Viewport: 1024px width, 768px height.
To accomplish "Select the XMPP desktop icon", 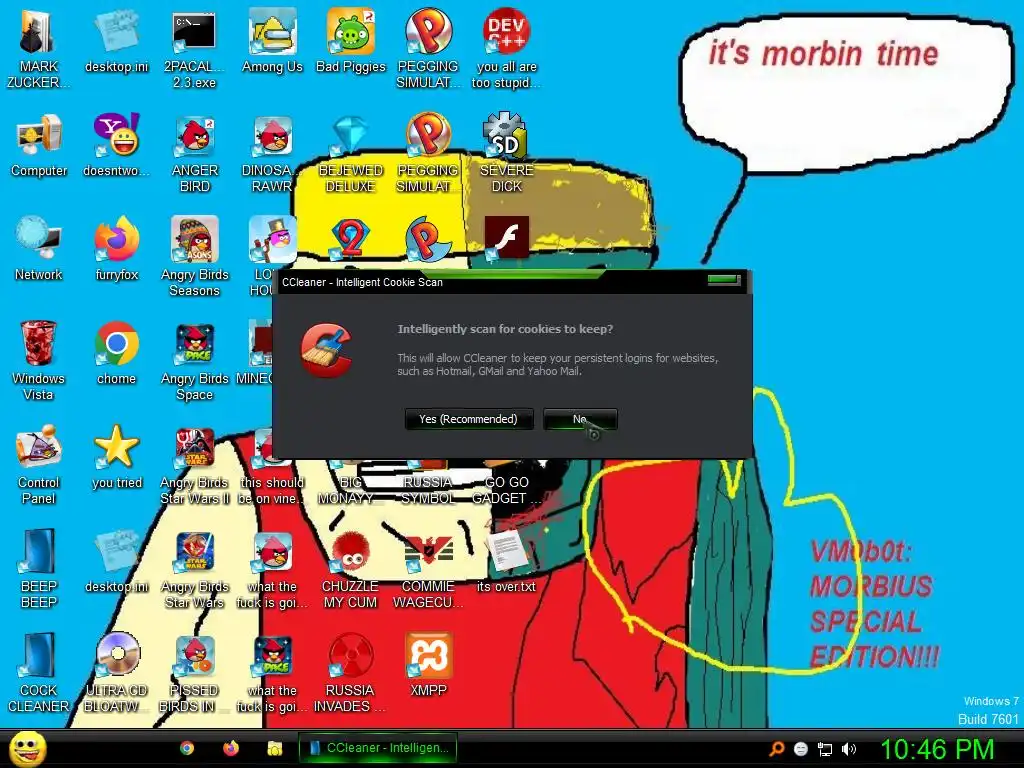I will tap(428, 665).
